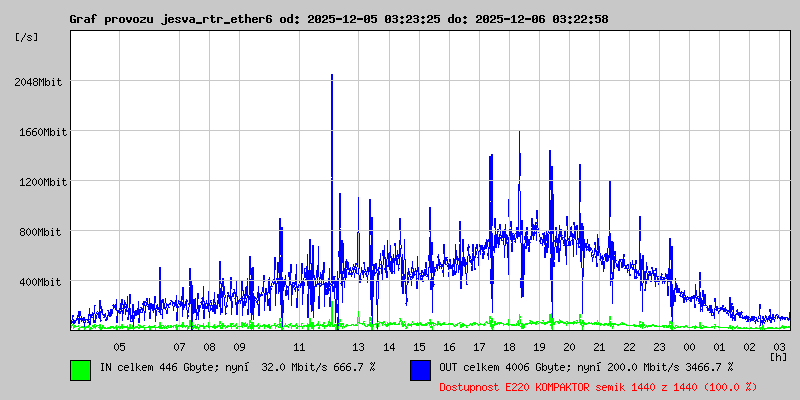Viewport: 800px width, 400px height.
Task: Select the 1660Mbit y-axis label
Action: (x=41, y=132)
